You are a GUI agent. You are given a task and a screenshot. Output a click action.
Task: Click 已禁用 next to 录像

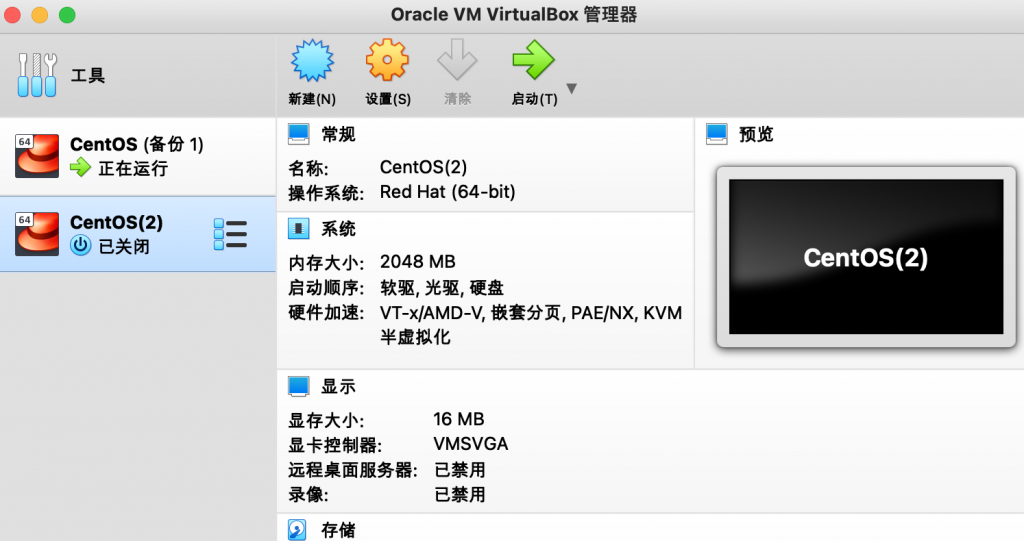tap(460, 495)
